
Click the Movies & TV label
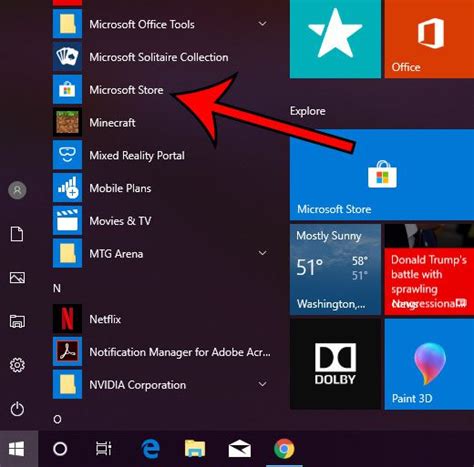(x=120, y=221)
